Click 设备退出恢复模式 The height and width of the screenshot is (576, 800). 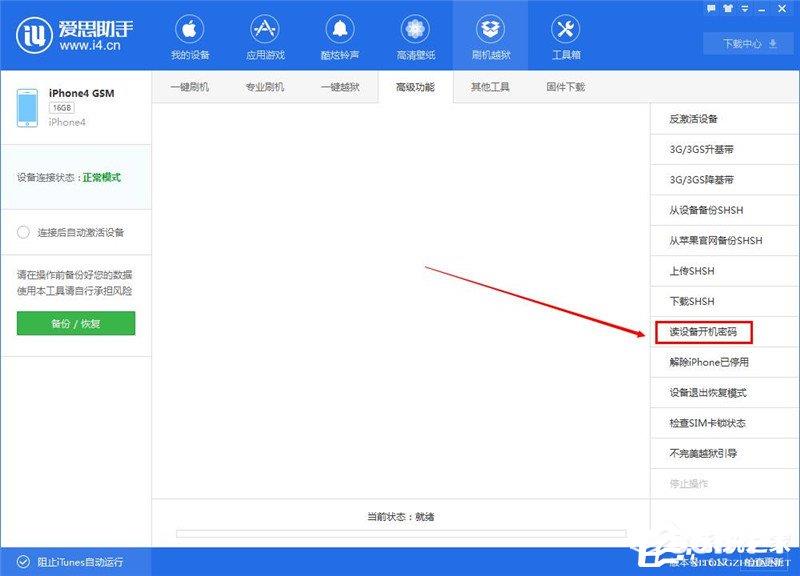724,393
